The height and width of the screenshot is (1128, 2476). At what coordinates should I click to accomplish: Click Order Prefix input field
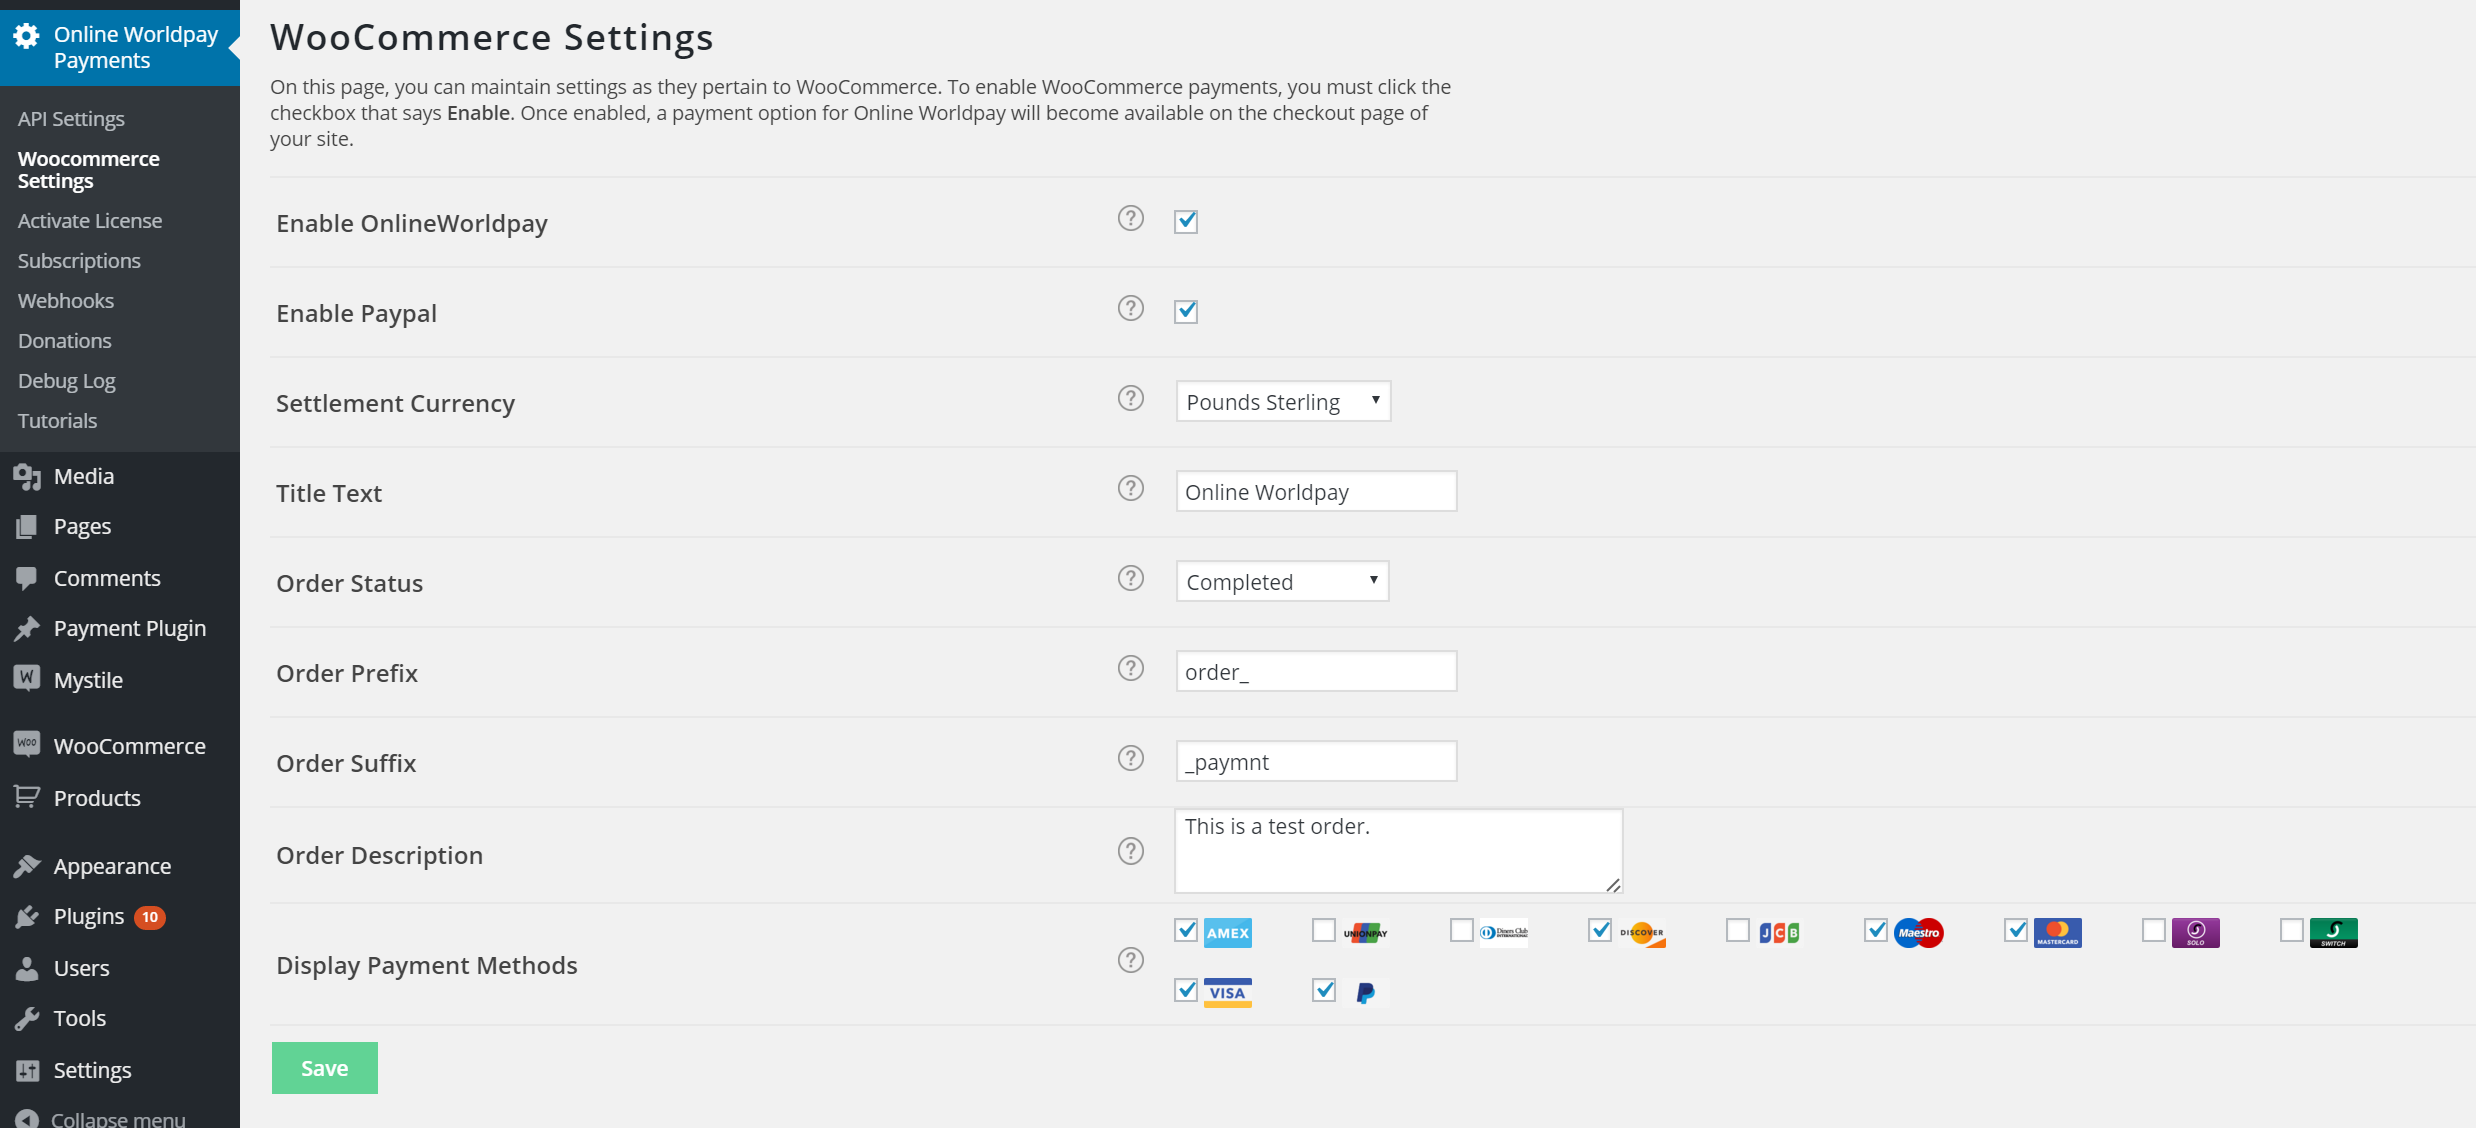click(1315, 671)
